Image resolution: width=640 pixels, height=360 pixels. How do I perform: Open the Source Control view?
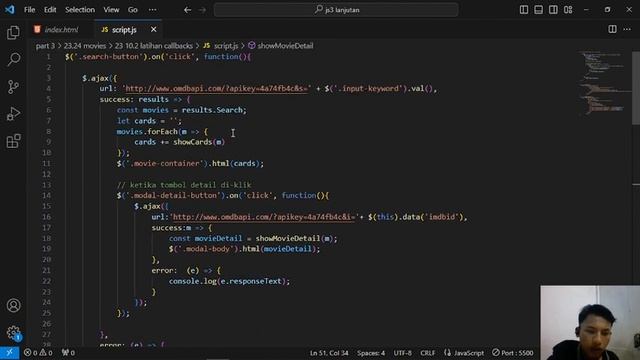[13, 87]
